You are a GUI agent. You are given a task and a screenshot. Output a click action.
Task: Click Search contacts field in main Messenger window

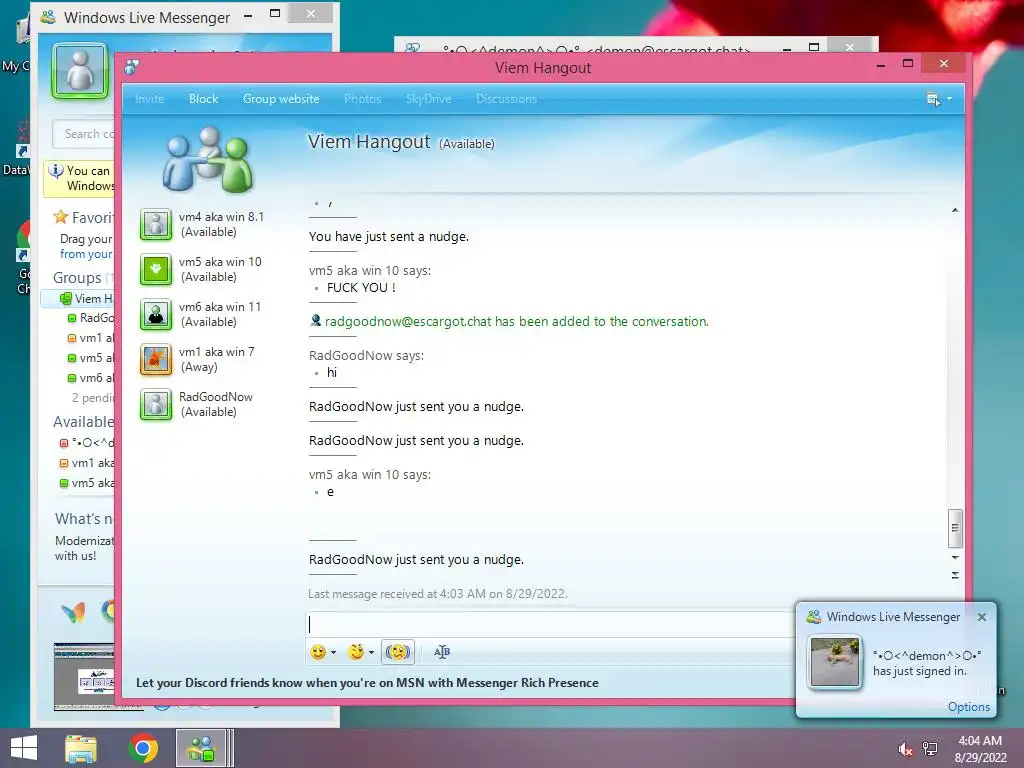[x=84, y=134]
